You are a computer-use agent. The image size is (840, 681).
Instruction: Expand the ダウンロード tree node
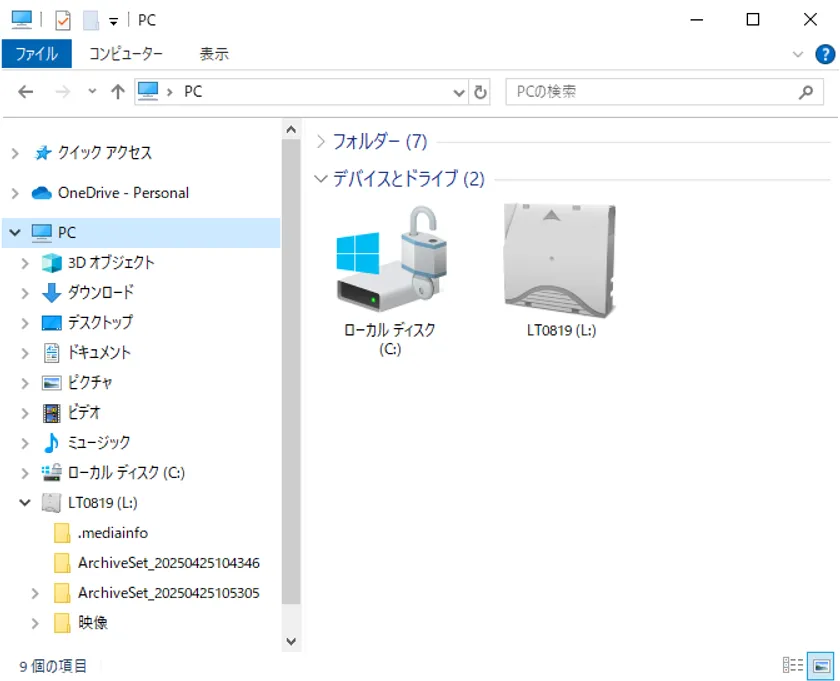[x=25, y=293]
